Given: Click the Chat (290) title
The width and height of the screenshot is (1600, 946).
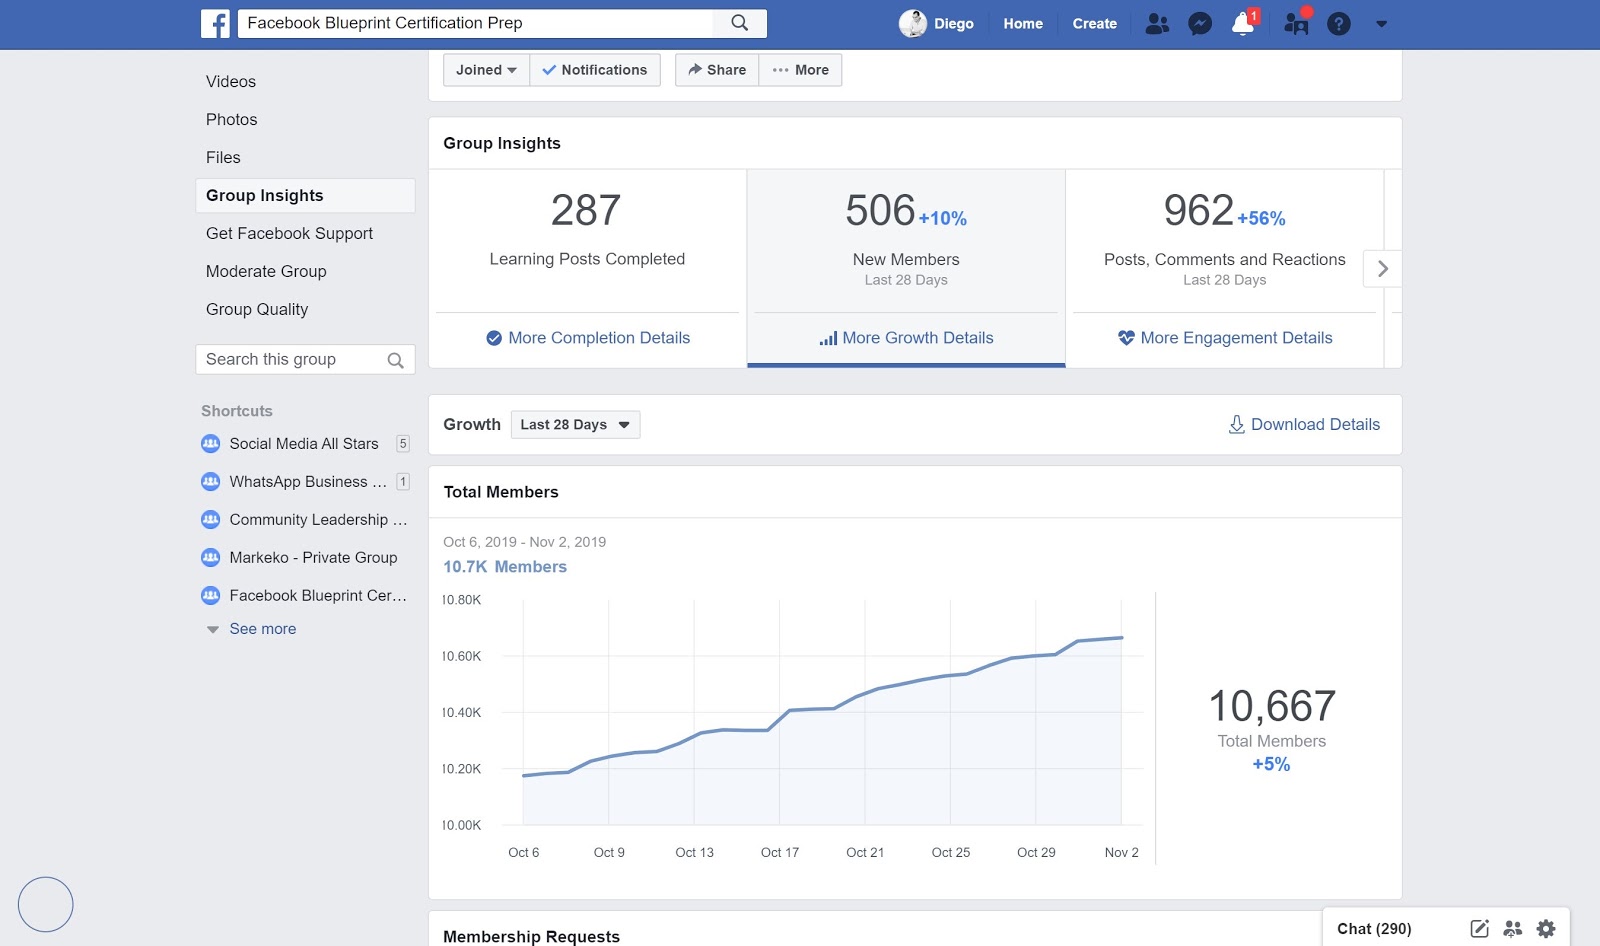Looking at the screenshot, I should [1374, 929].
